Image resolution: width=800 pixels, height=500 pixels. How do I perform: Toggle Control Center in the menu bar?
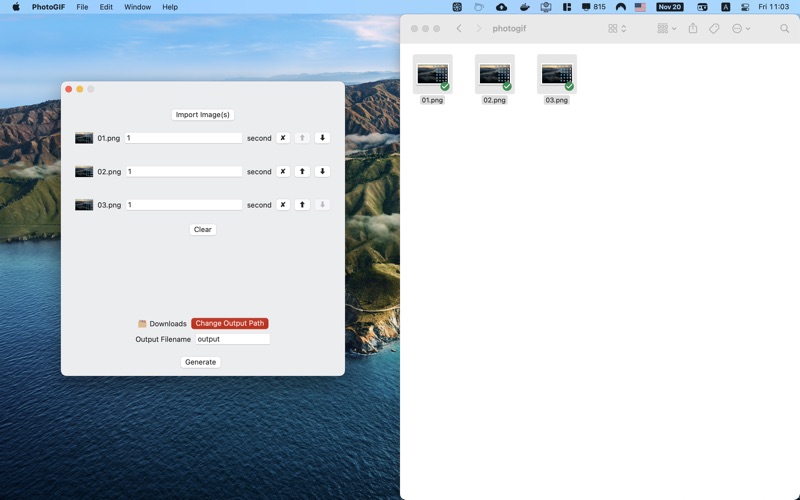click(x=744, y=7)
